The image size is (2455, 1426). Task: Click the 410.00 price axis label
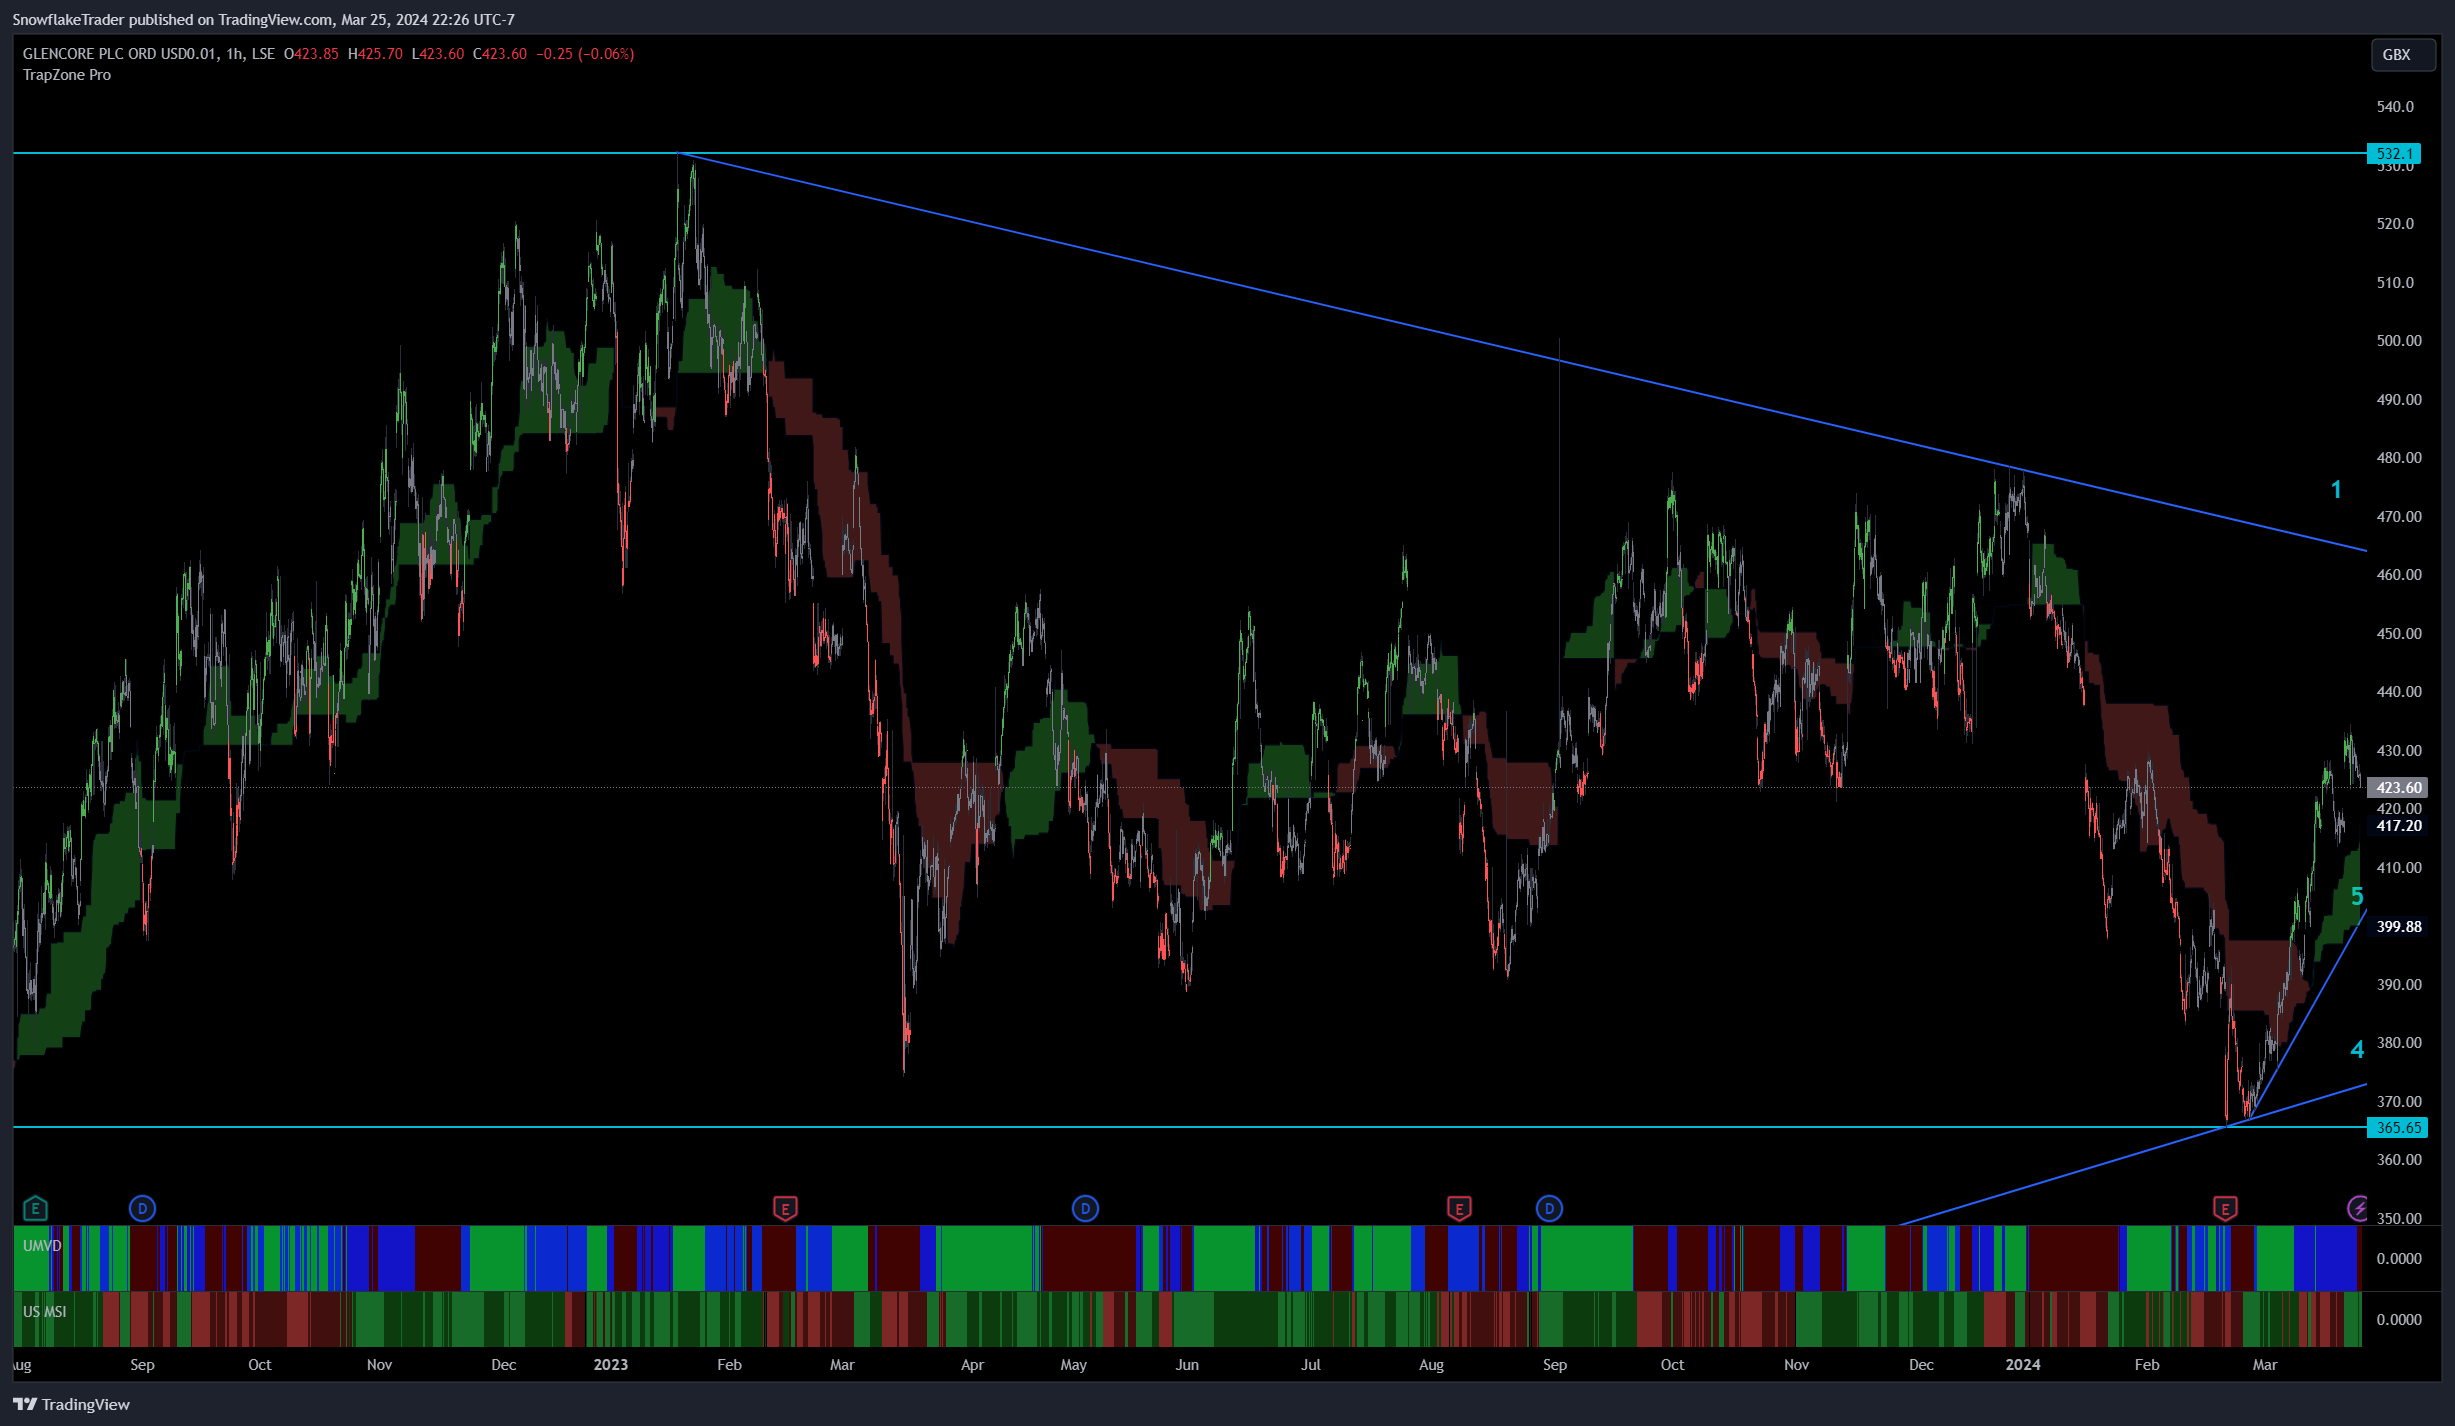coord(2399,868)
